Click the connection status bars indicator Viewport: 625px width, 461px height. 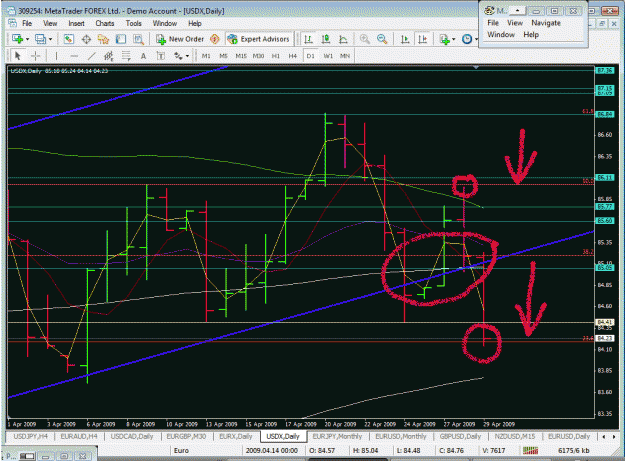[531, 451]
